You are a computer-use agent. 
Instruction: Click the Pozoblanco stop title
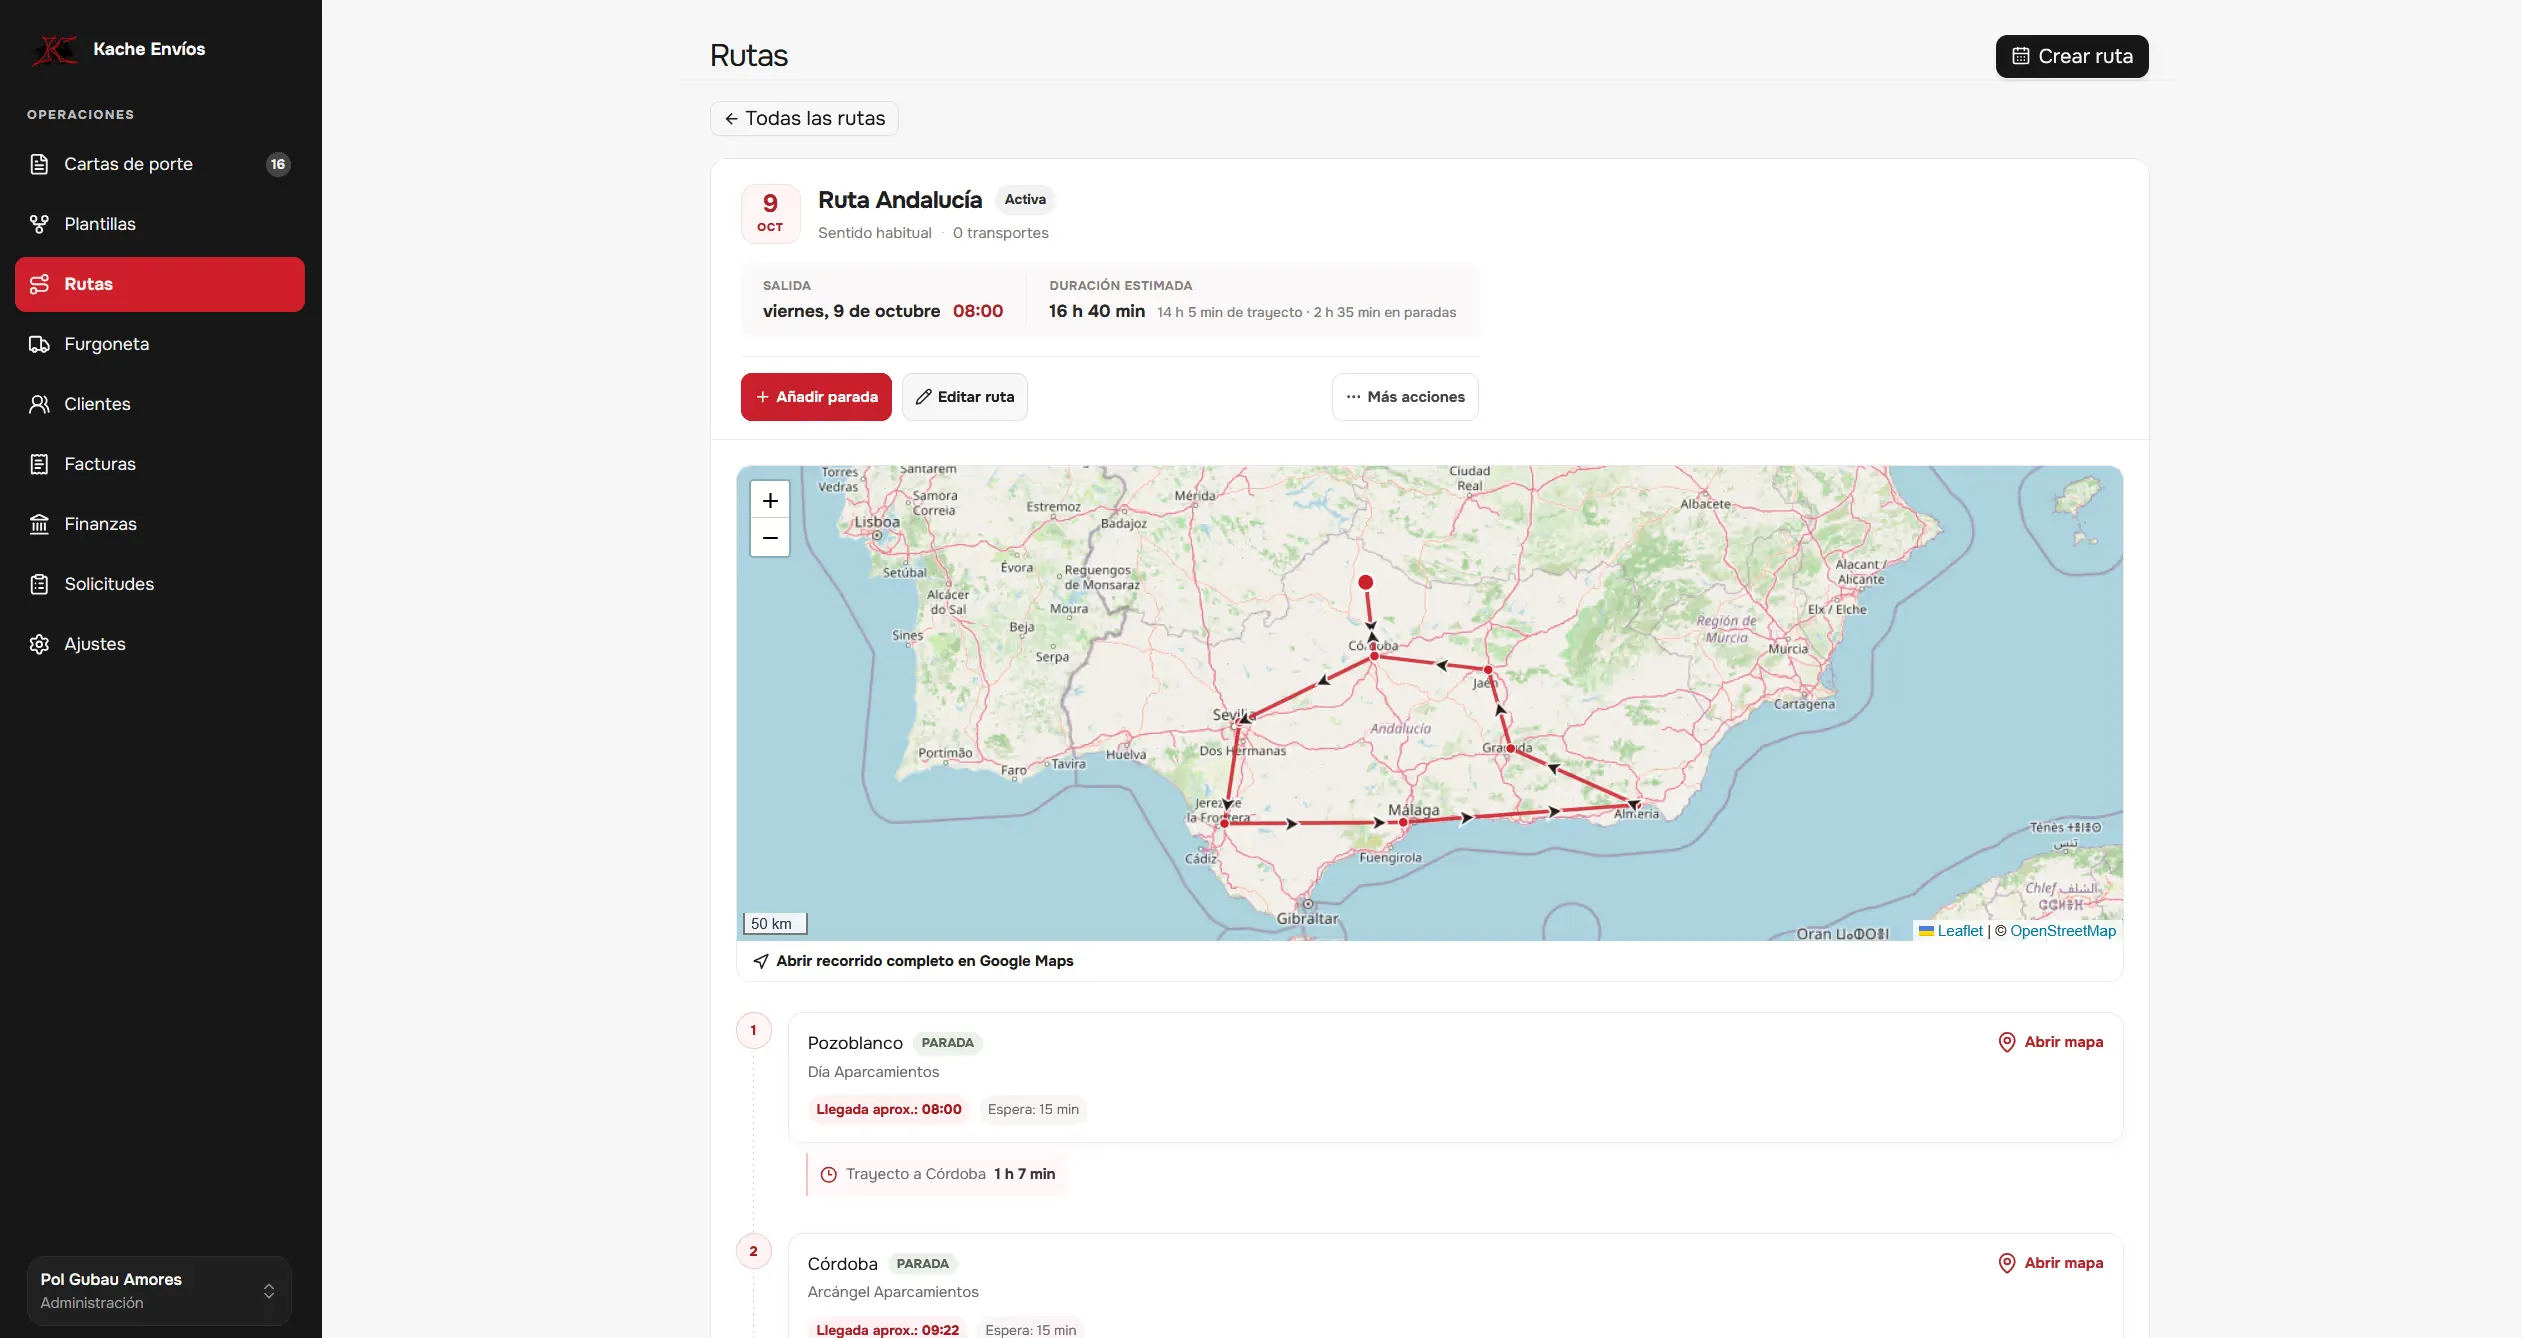point(855,1043)
